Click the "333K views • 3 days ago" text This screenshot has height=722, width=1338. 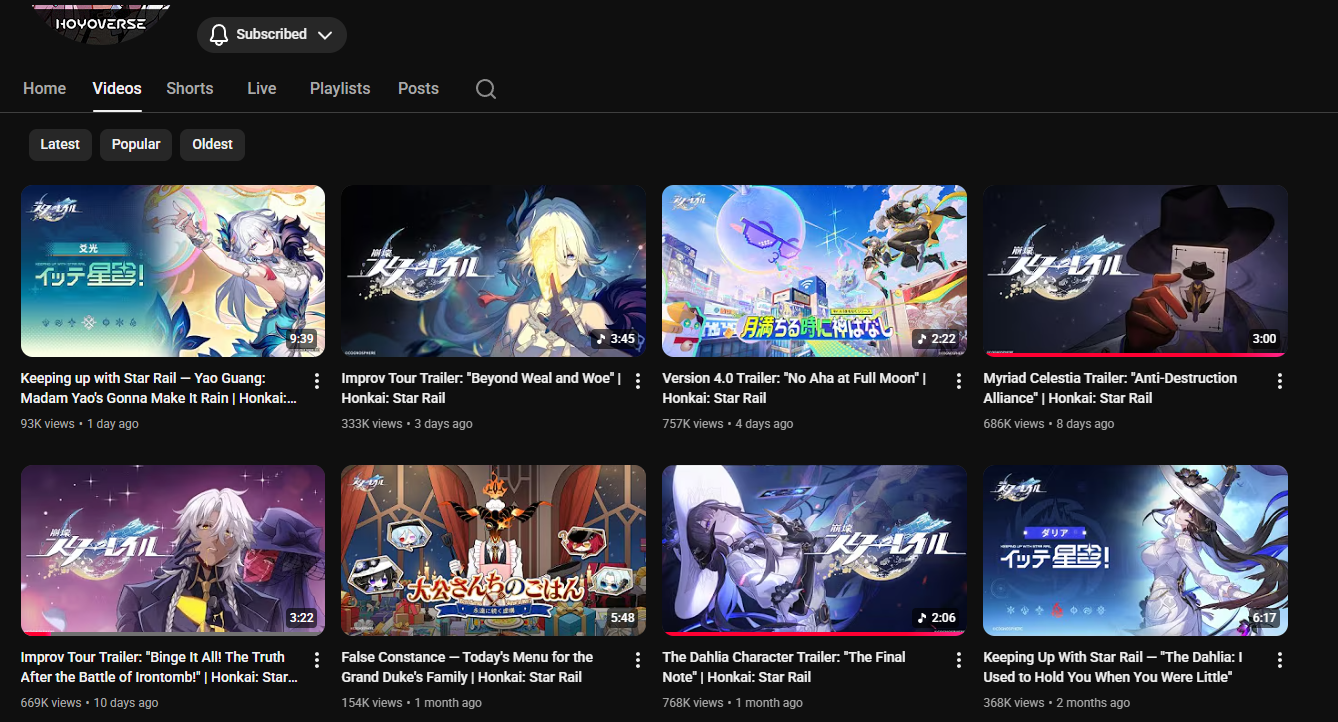click(x=407, y=424)
